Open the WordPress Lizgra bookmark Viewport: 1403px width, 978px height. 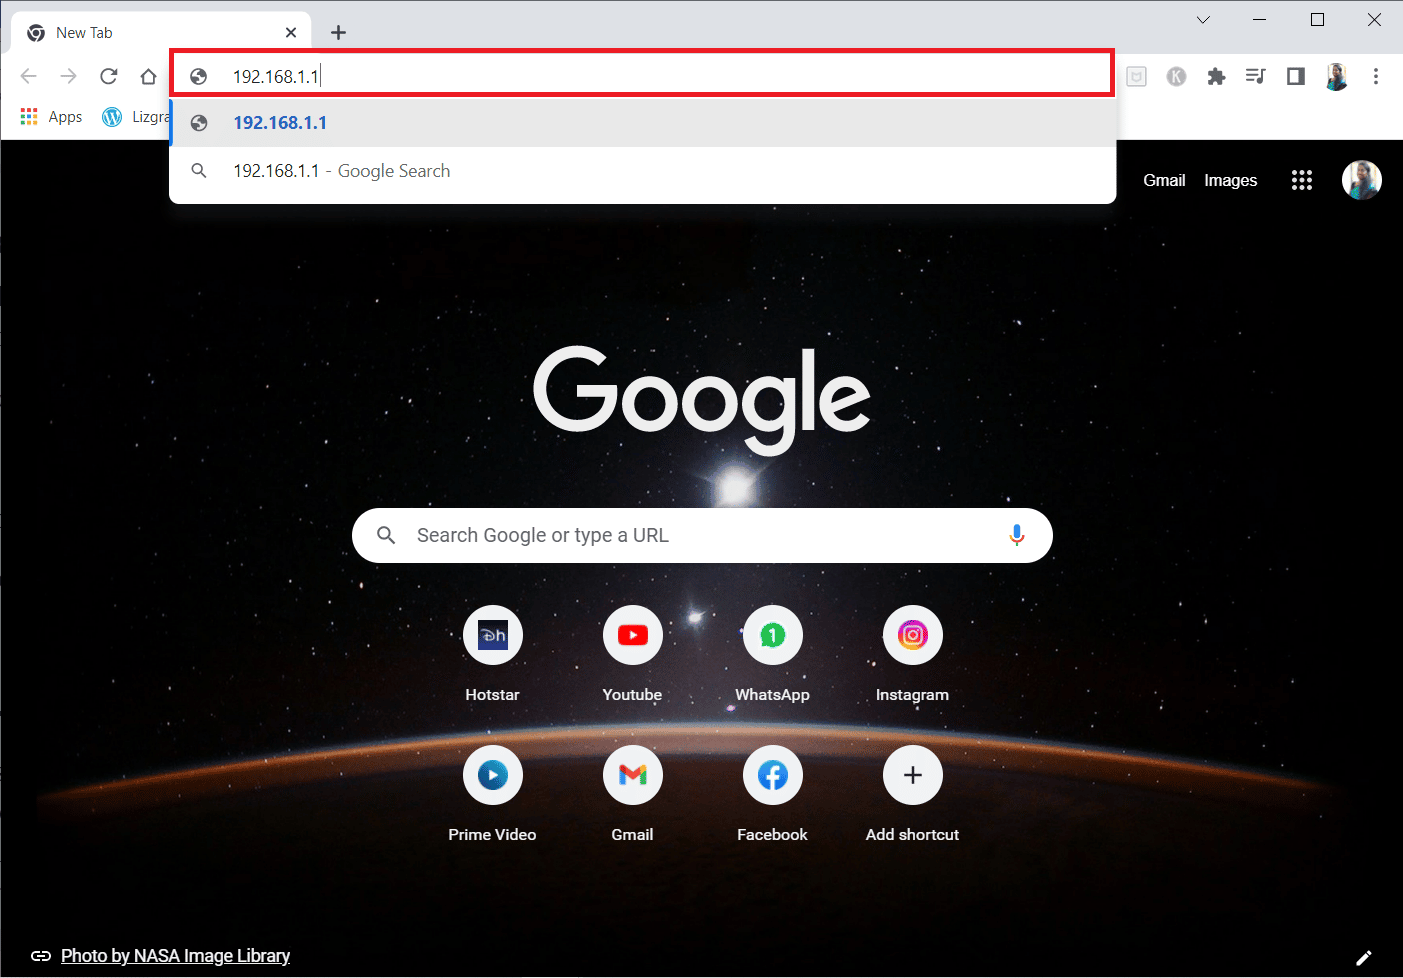click(136, 117)
